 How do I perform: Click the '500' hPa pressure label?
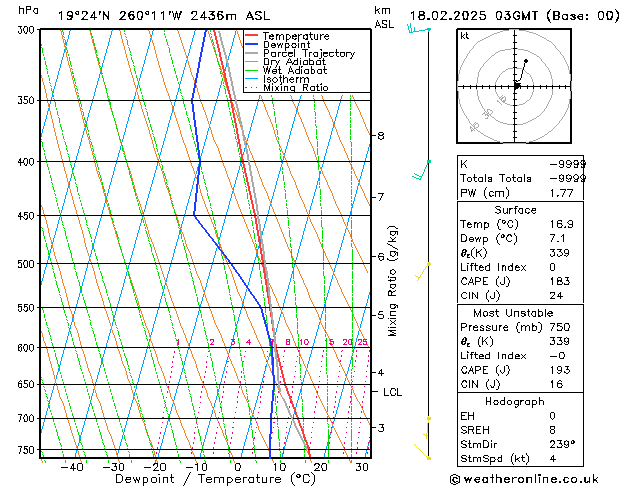(28, 264)
